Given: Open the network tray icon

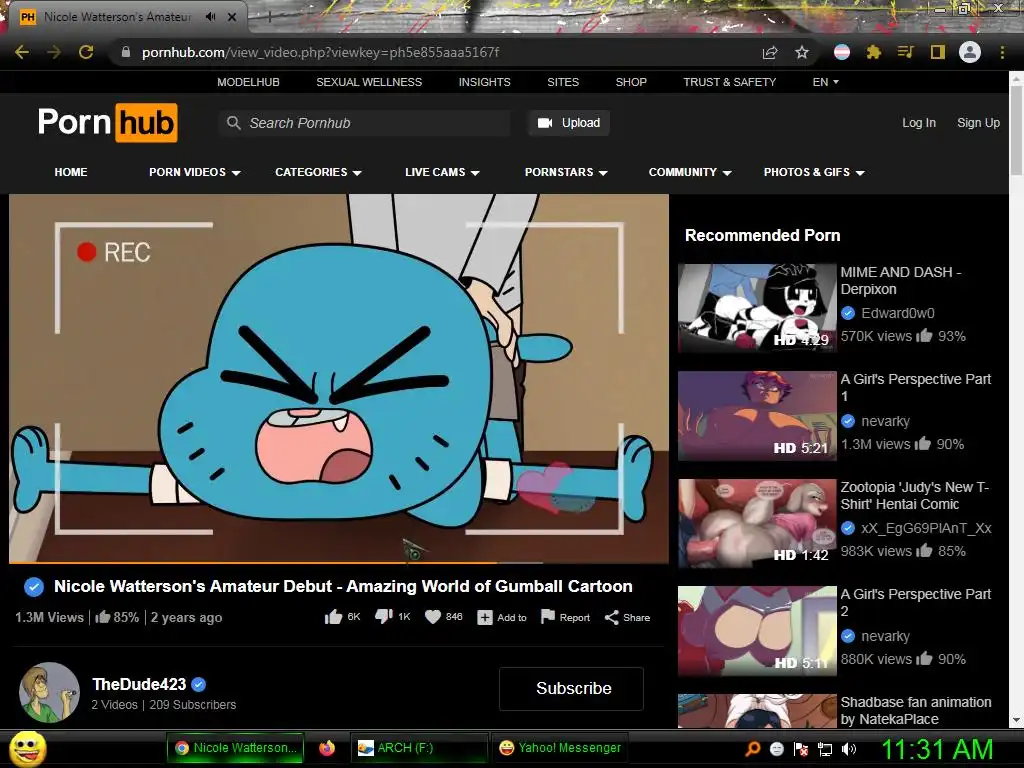Looking at the screenshot, I should 825,749.
